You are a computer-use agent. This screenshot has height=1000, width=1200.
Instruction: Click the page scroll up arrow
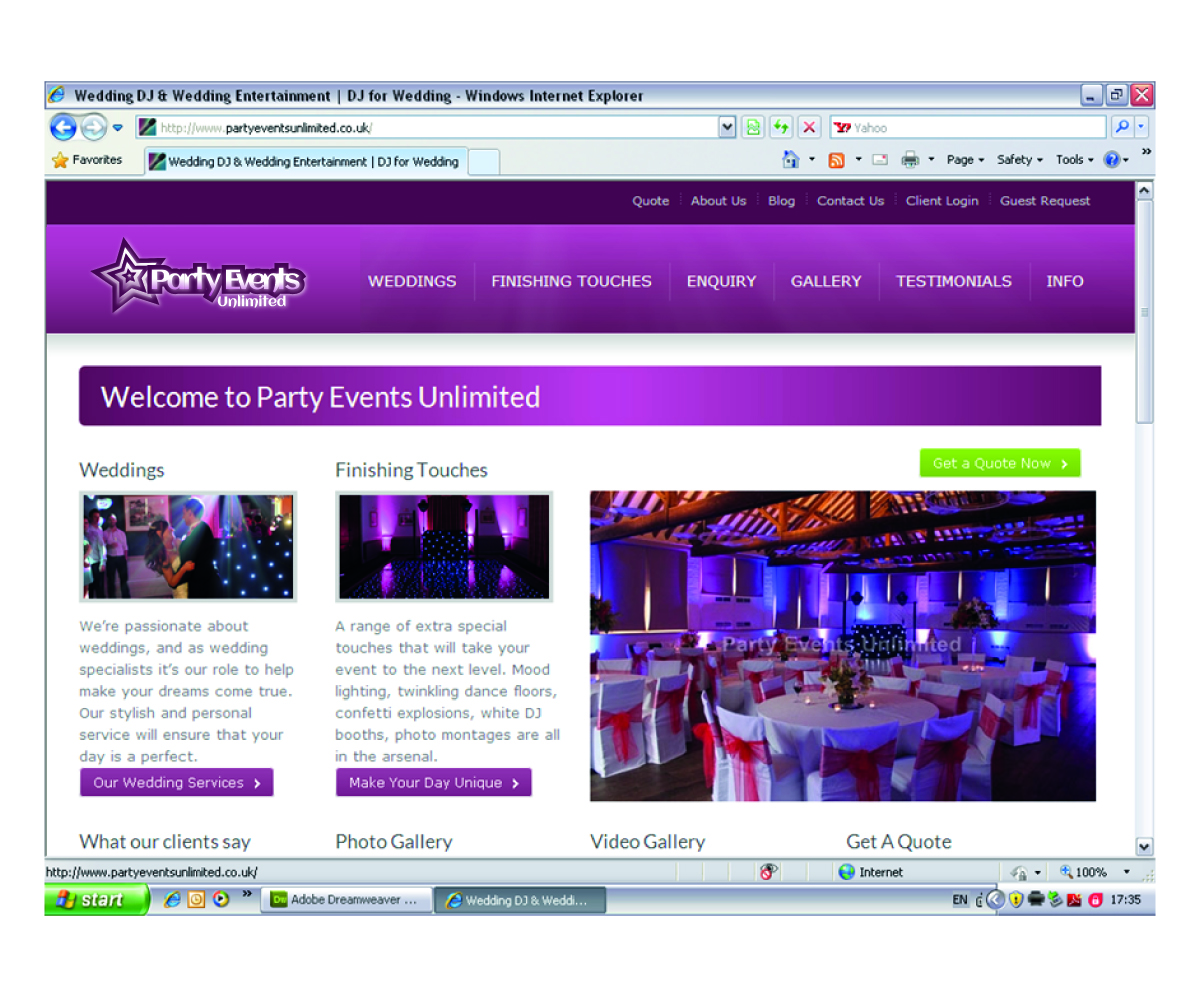pos(1145,190)
